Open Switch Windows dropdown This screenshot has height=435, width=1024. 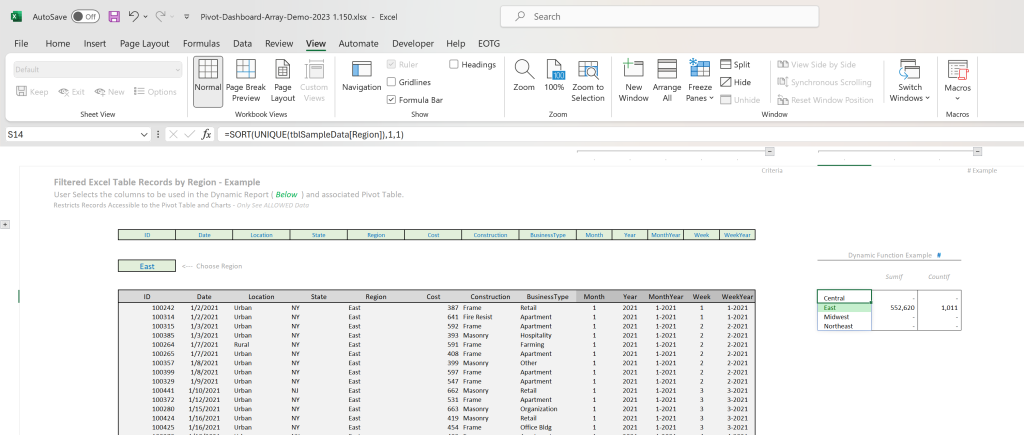click(910, 82)
